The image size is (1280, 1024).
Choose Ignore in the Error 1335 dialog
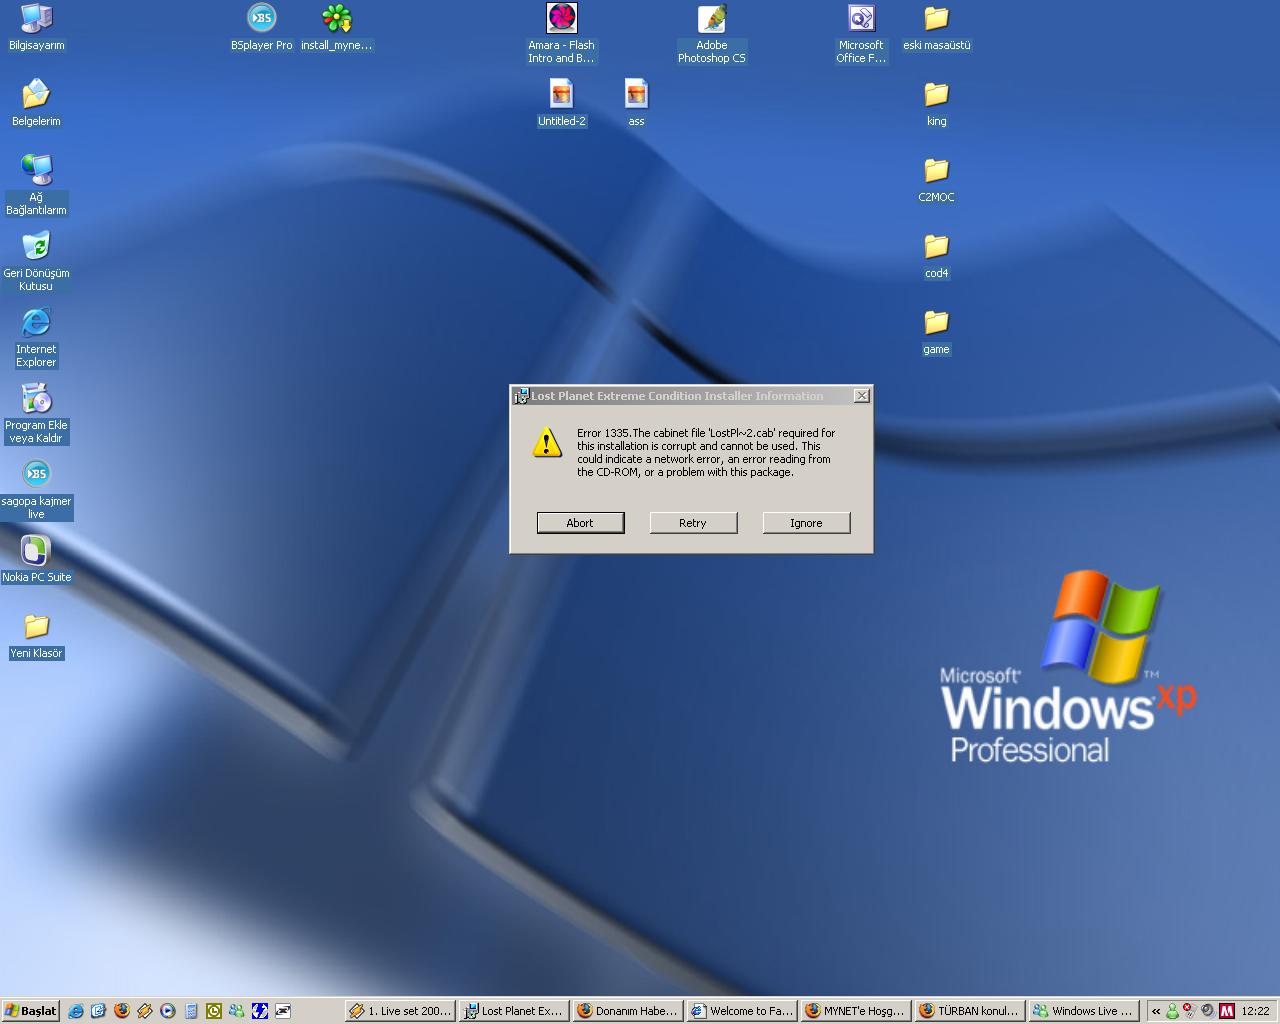(806, 523)
